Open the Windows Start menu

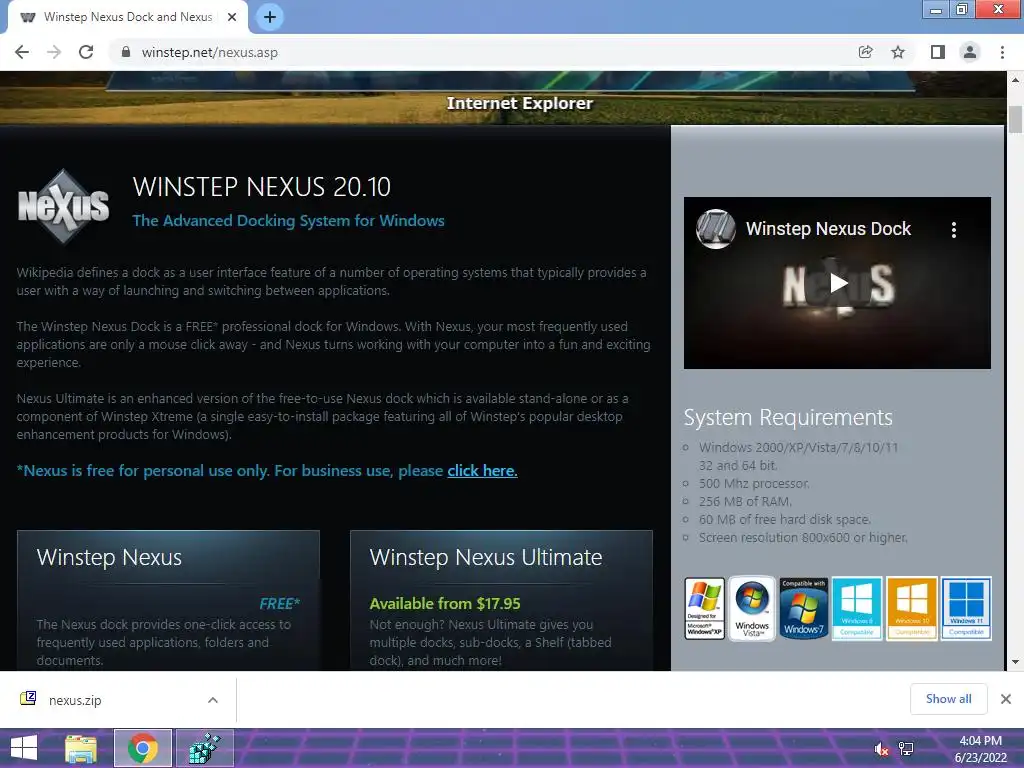[x=24, y=748]
